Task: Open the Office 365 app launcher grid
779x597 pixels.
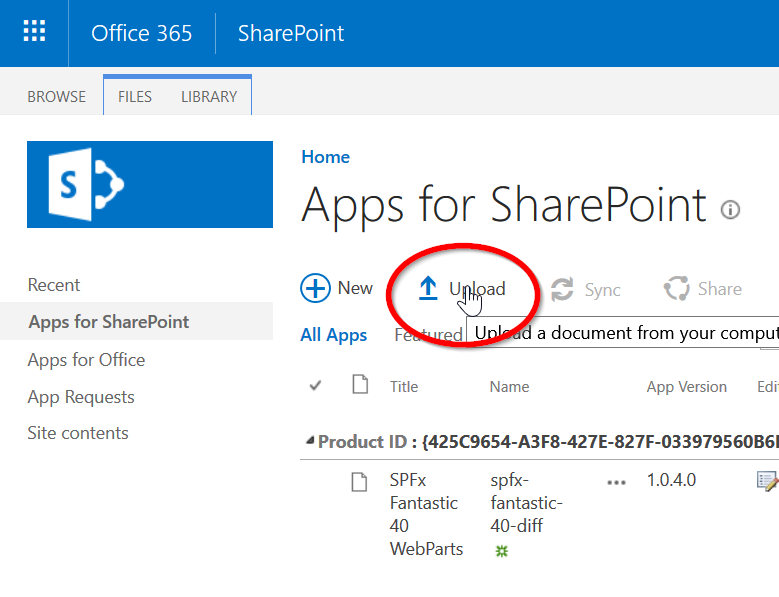Action: 34,31
